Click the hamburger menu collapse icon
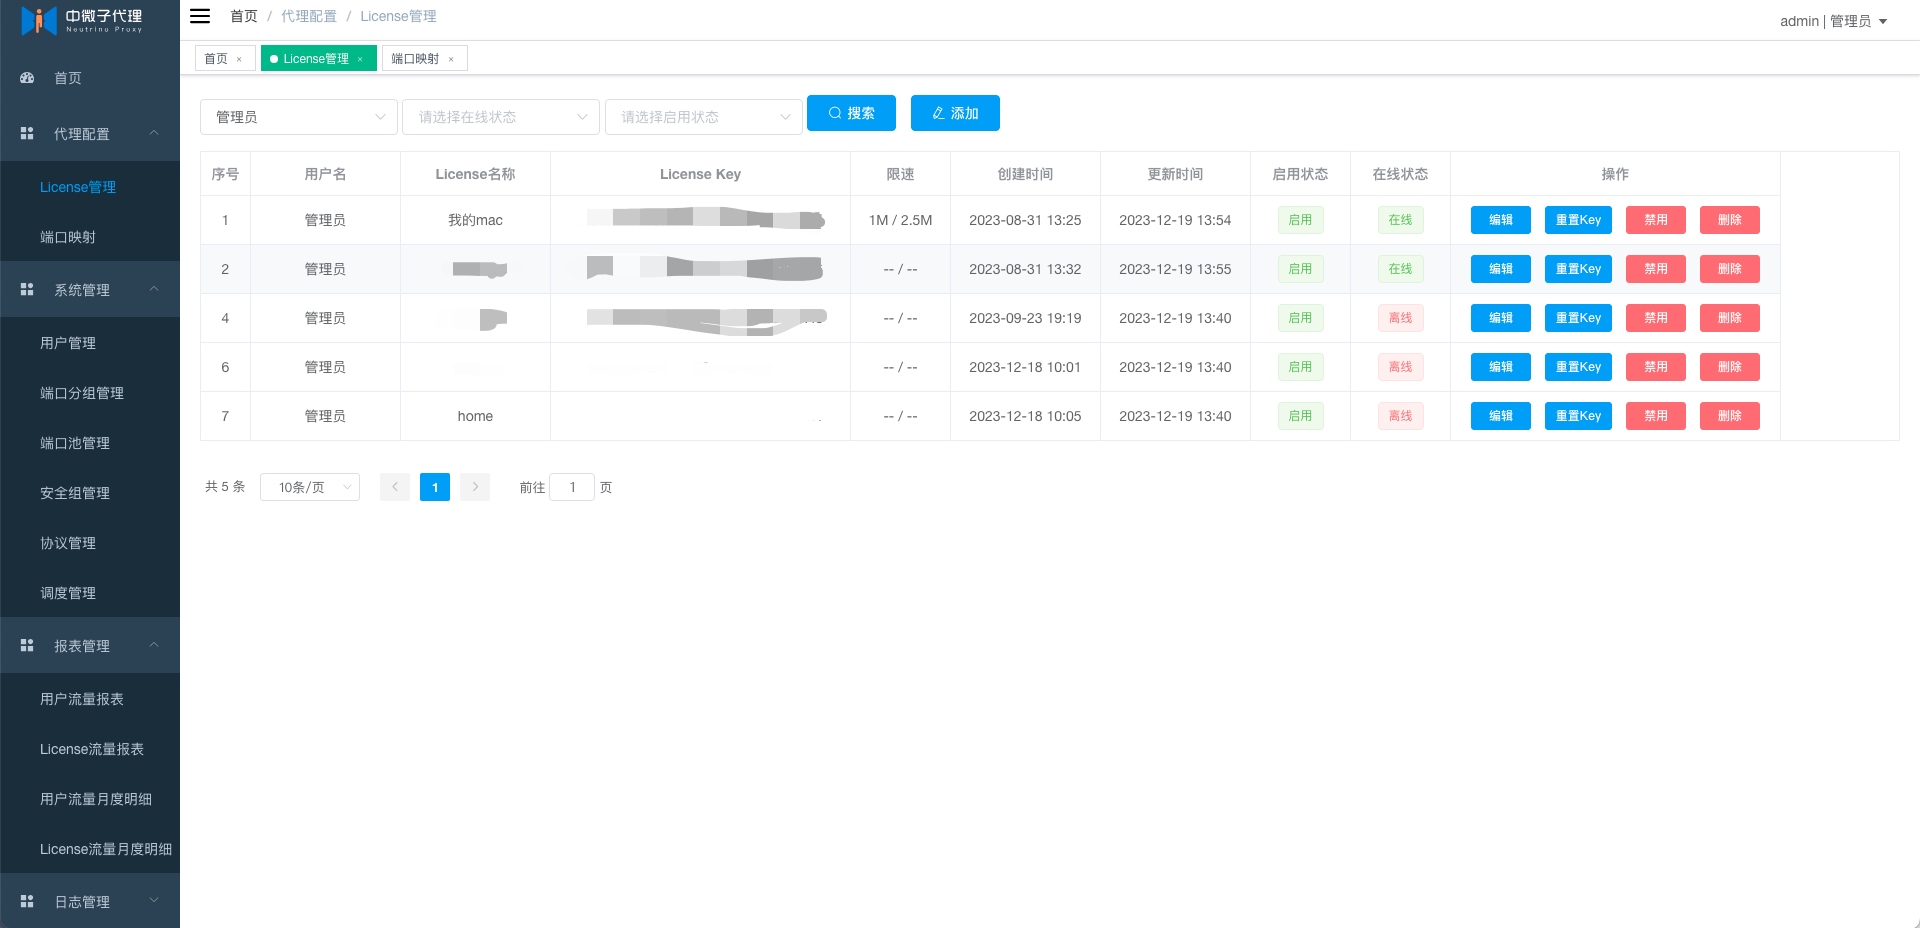 200,16
